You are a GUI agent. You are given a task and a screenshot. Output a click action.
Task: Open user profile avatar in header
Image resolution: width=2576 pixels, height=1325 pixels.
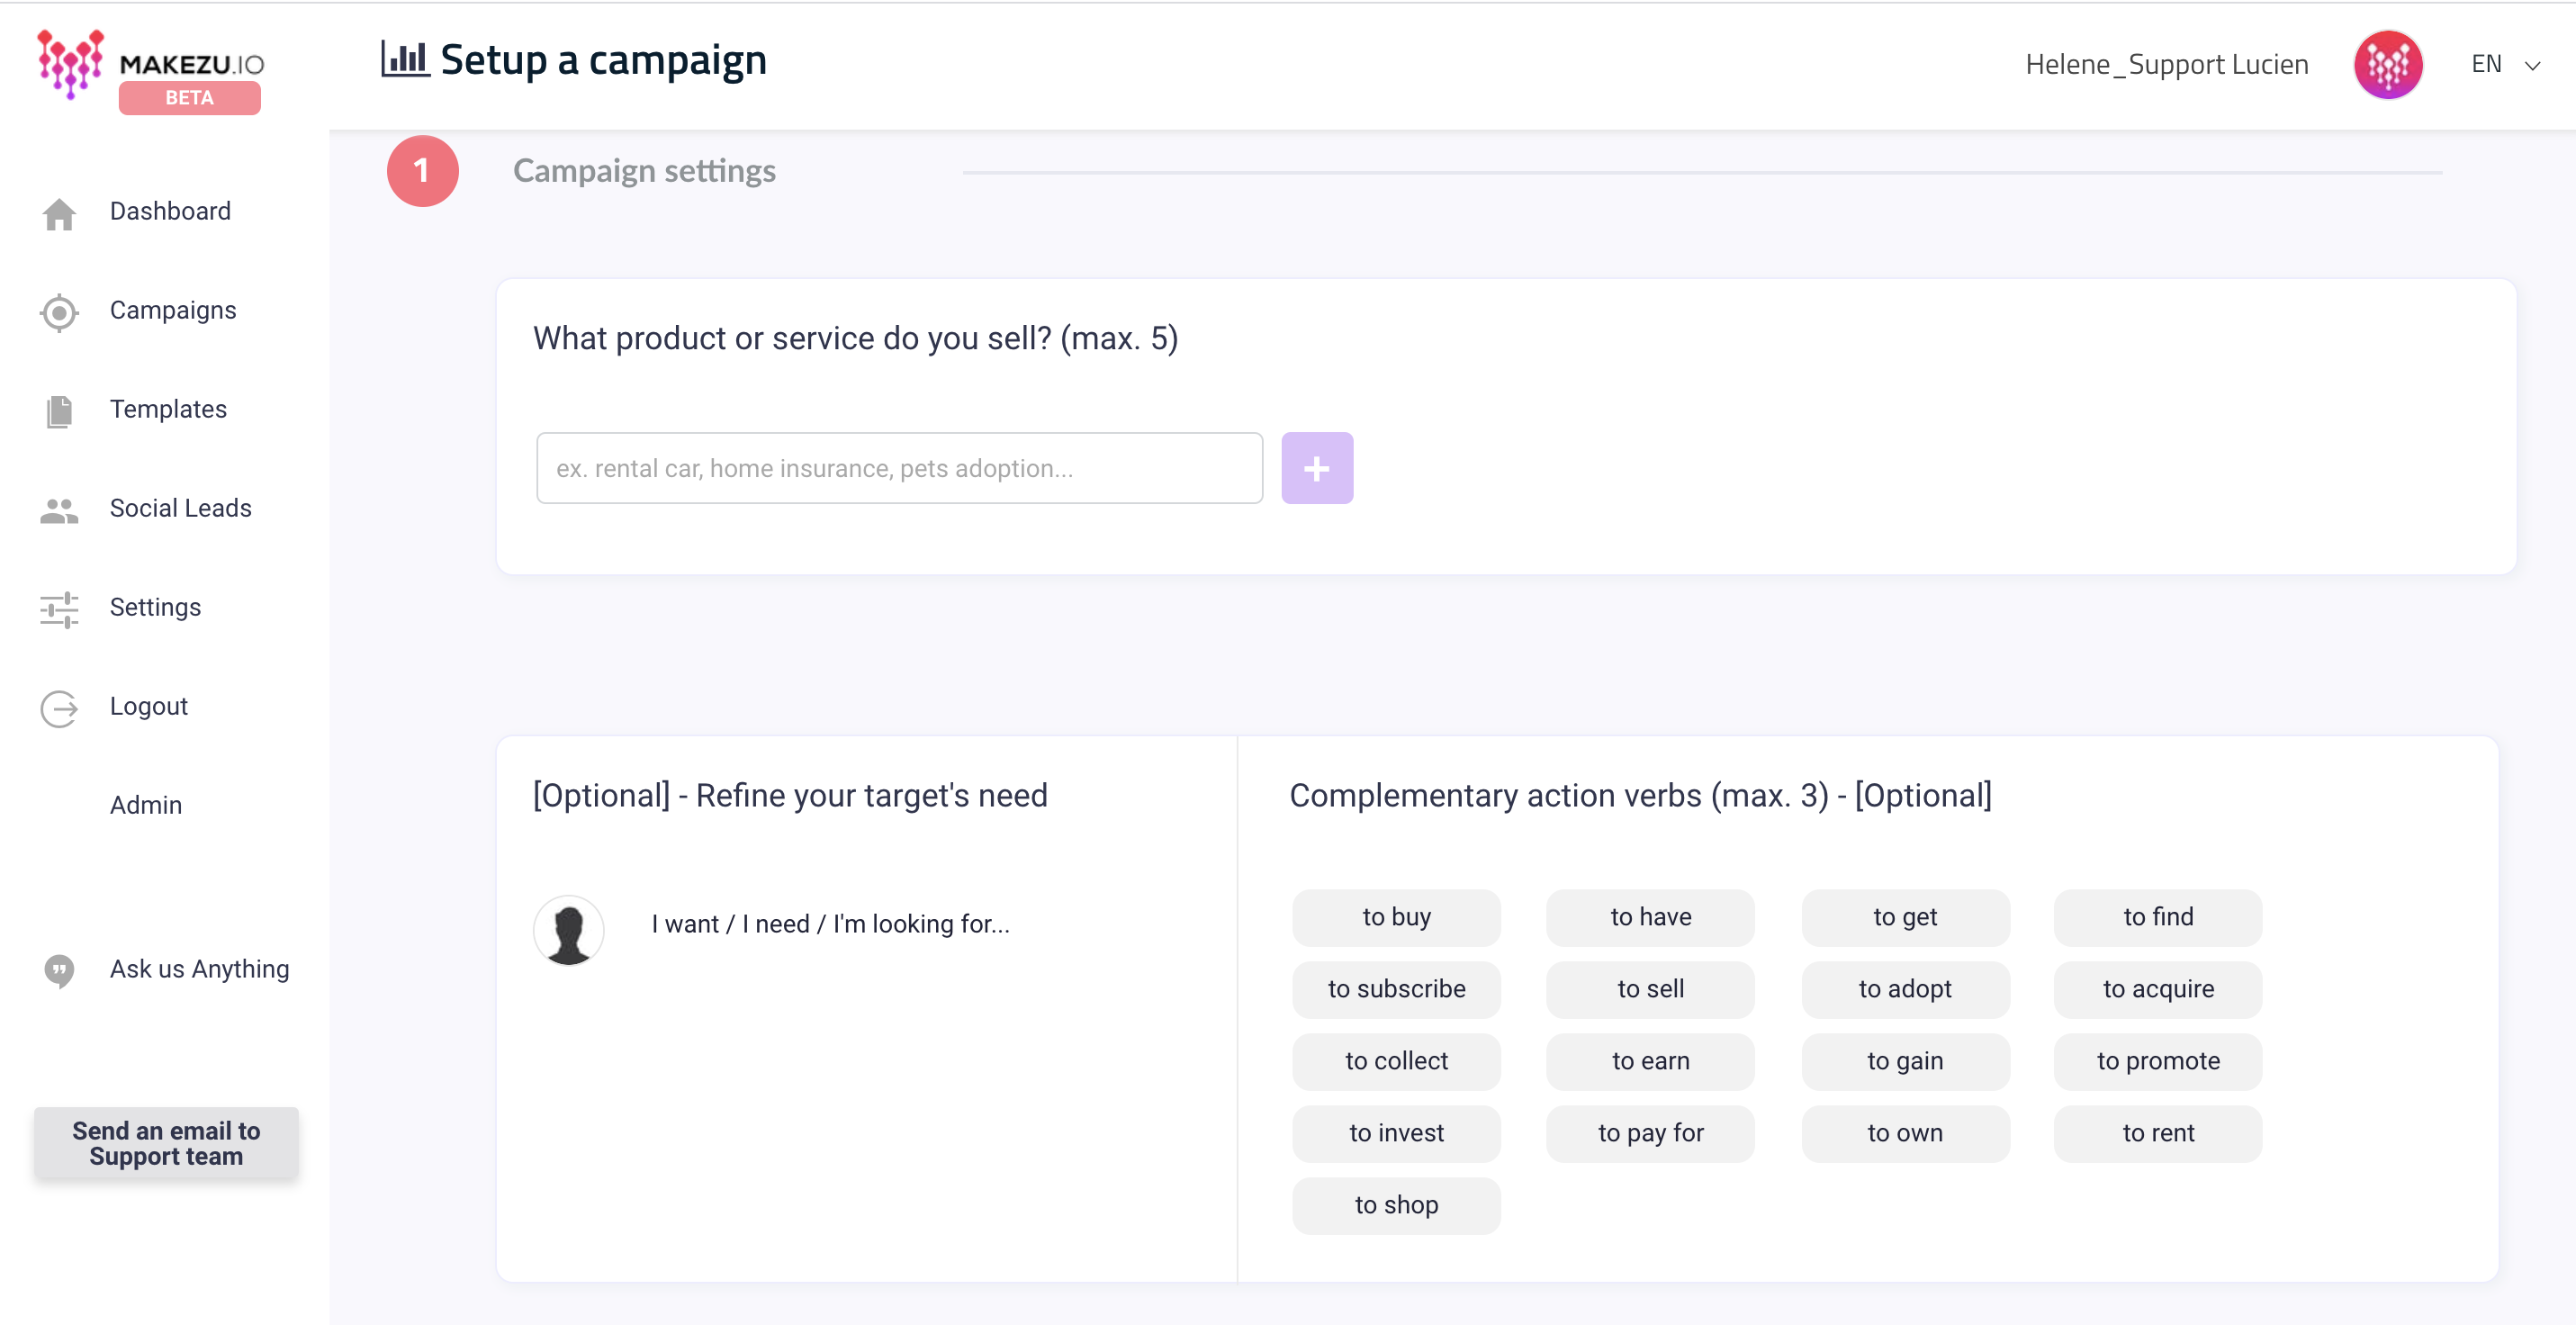[x=2387, y=65]
